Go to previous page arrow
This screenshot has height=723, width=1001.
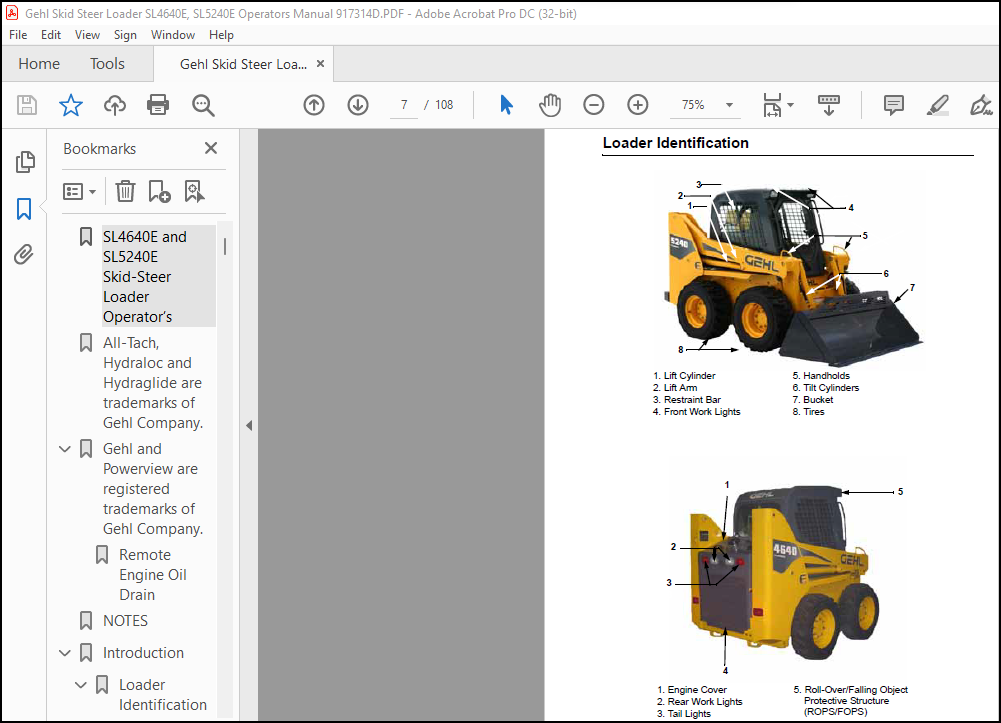tap(313, 105)
